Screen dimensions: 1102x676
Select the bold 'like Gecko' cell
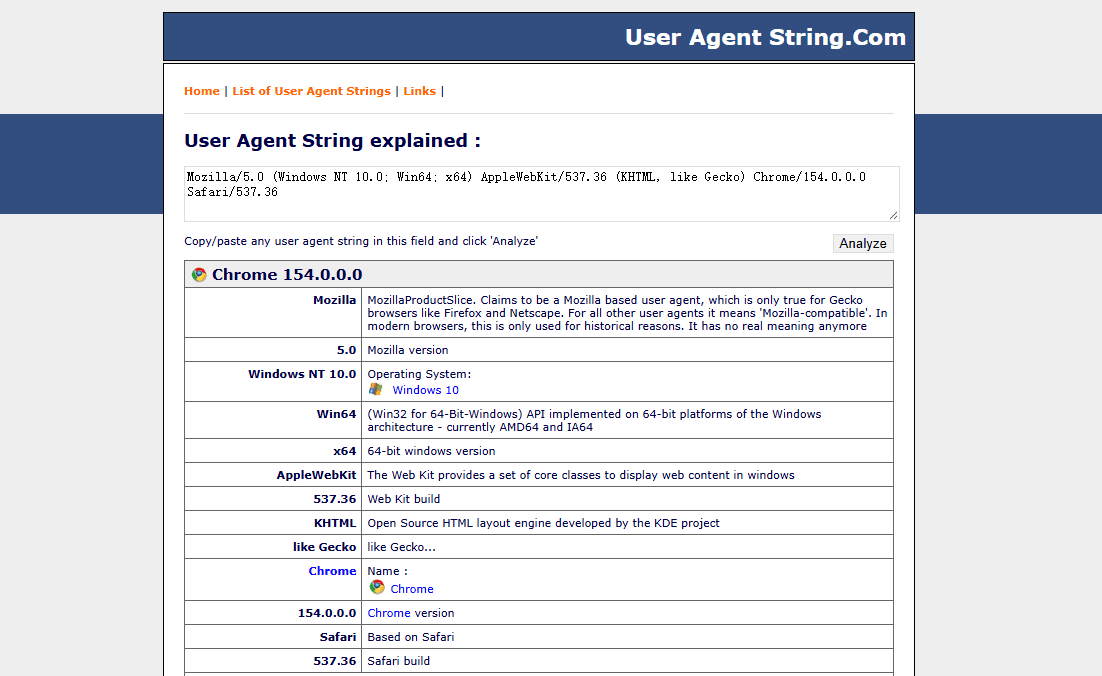273,547
